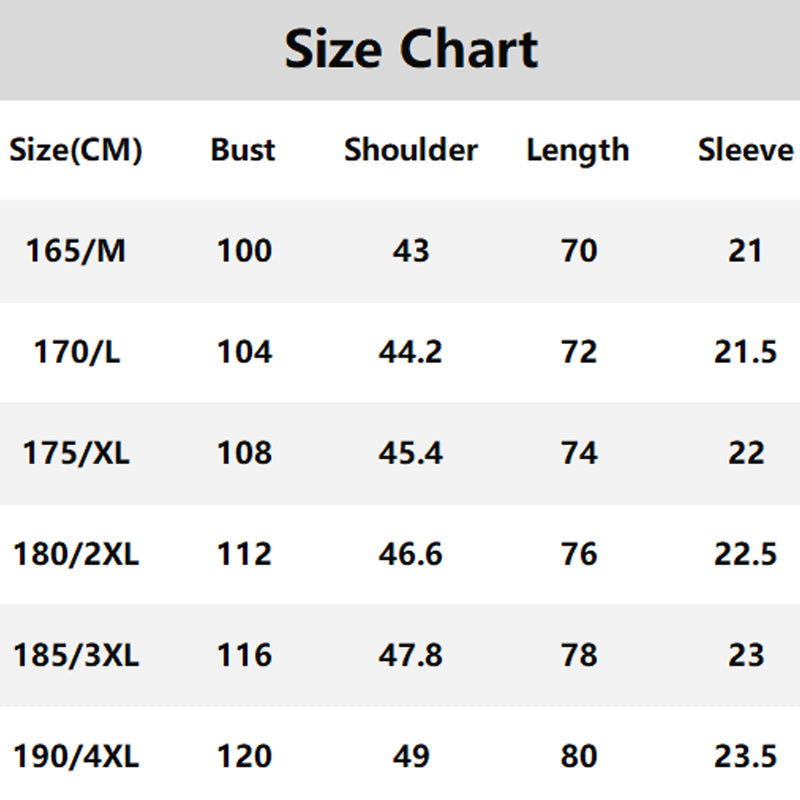The width and height of the screenshot is (800, 800).
Task: Select the 185/3XL size row label
Action: pyautogui.click(x=76, y=655)
